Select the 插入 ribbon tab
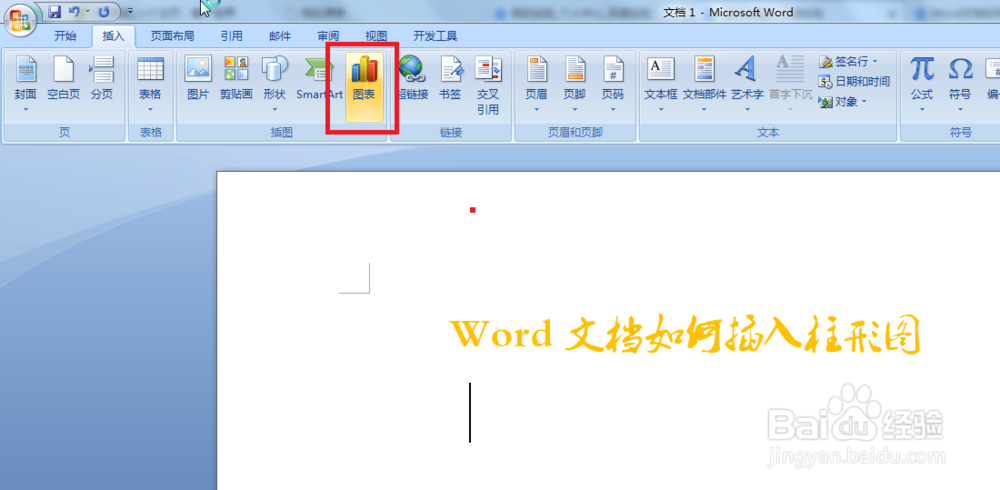The height and width of the screenshot is (490, 1000). pos(114,36)
